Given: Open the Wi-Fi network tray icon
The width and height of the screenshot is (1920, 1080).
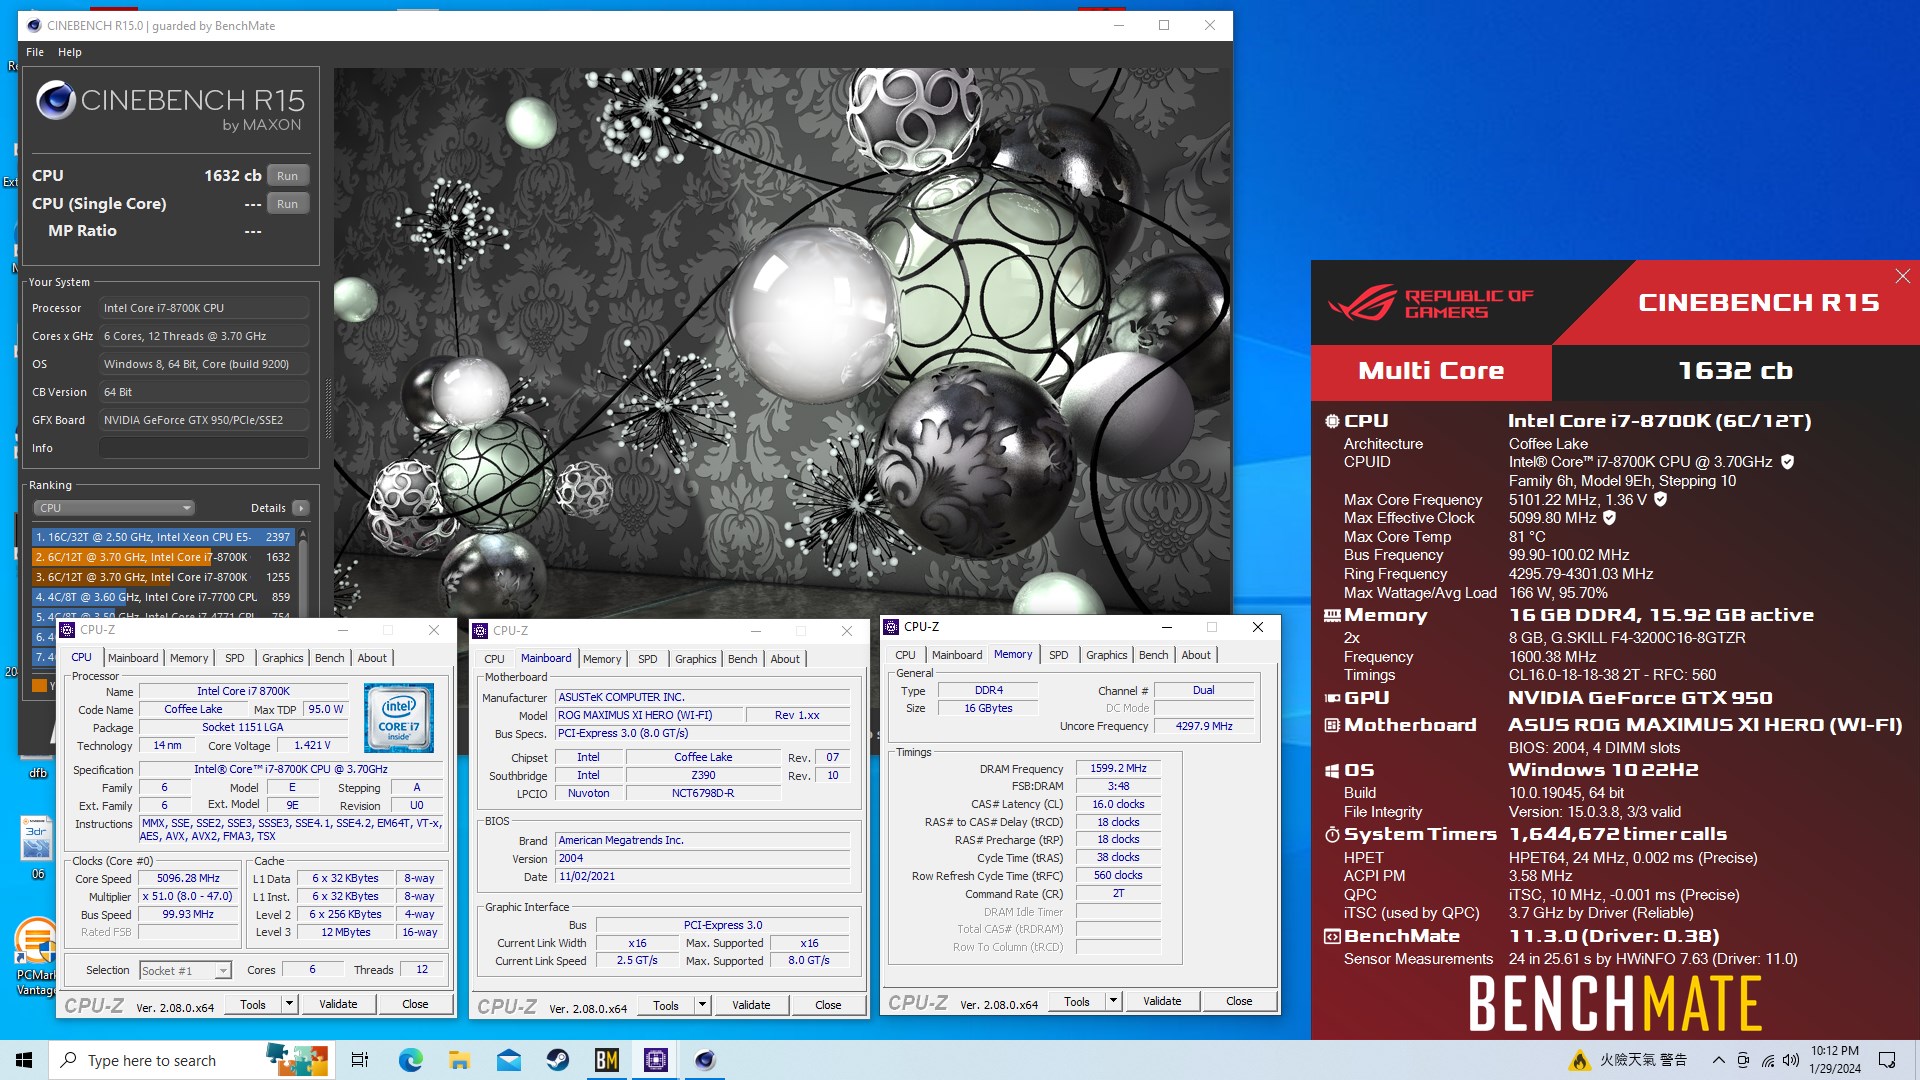Looking at the screenshot, I should point(1767,1060).
